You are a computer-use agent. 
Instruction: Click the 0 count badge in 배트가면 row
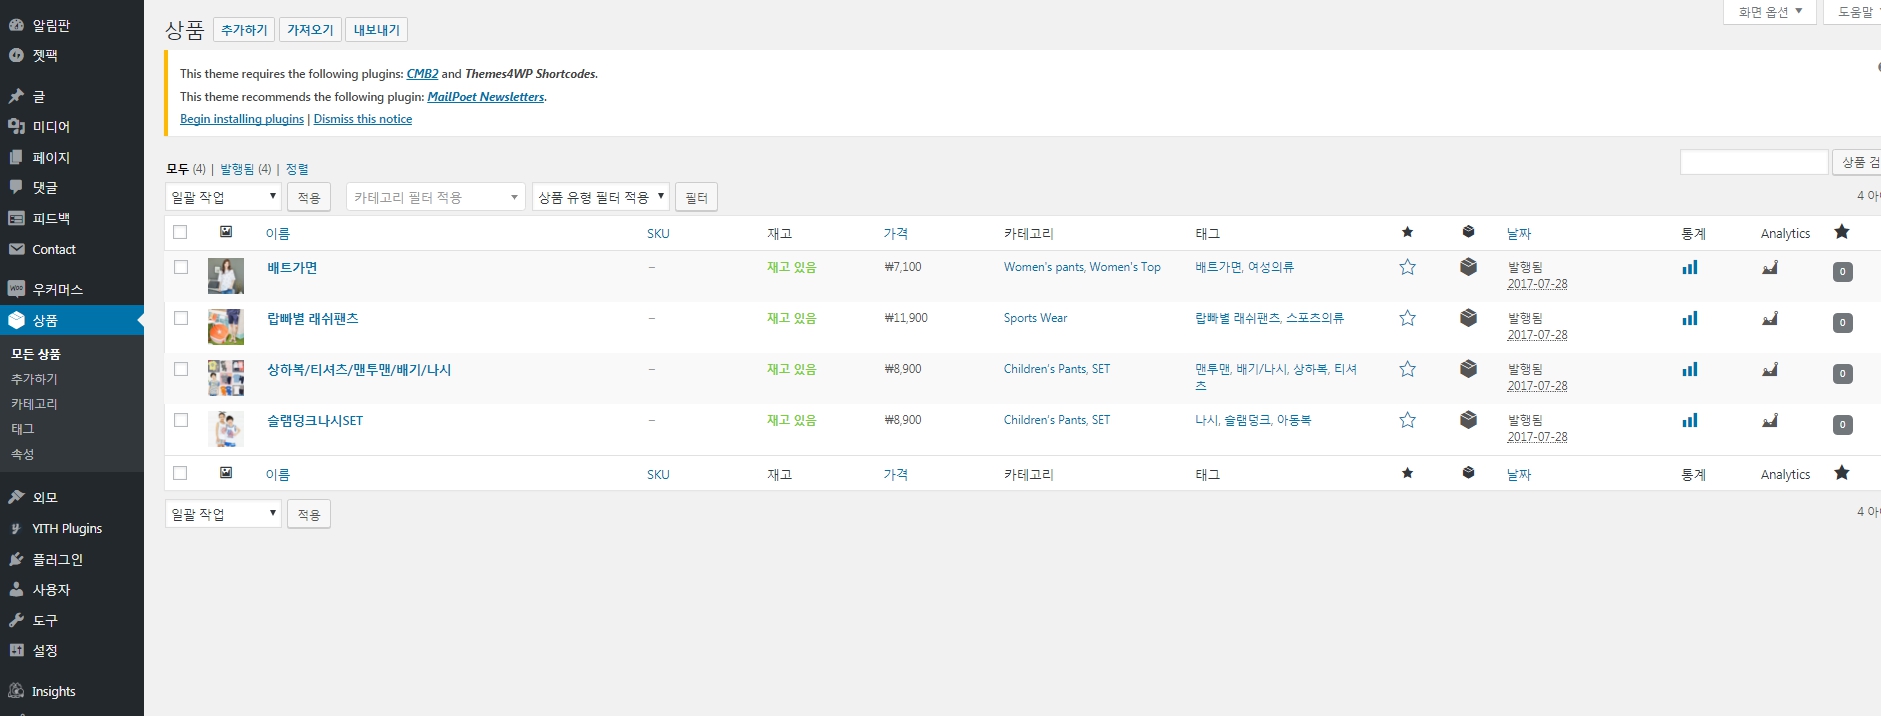point(1842,272)
